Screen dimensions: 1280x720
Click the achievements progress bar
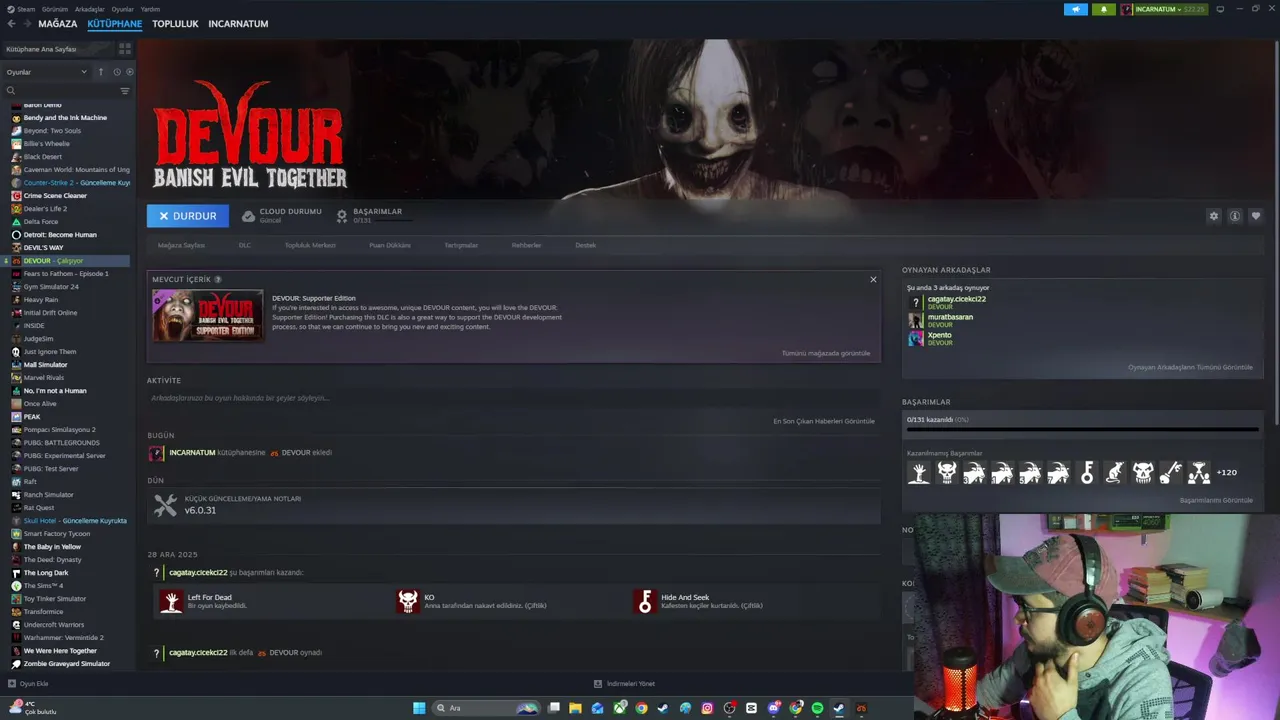(x=1082, y=430)
